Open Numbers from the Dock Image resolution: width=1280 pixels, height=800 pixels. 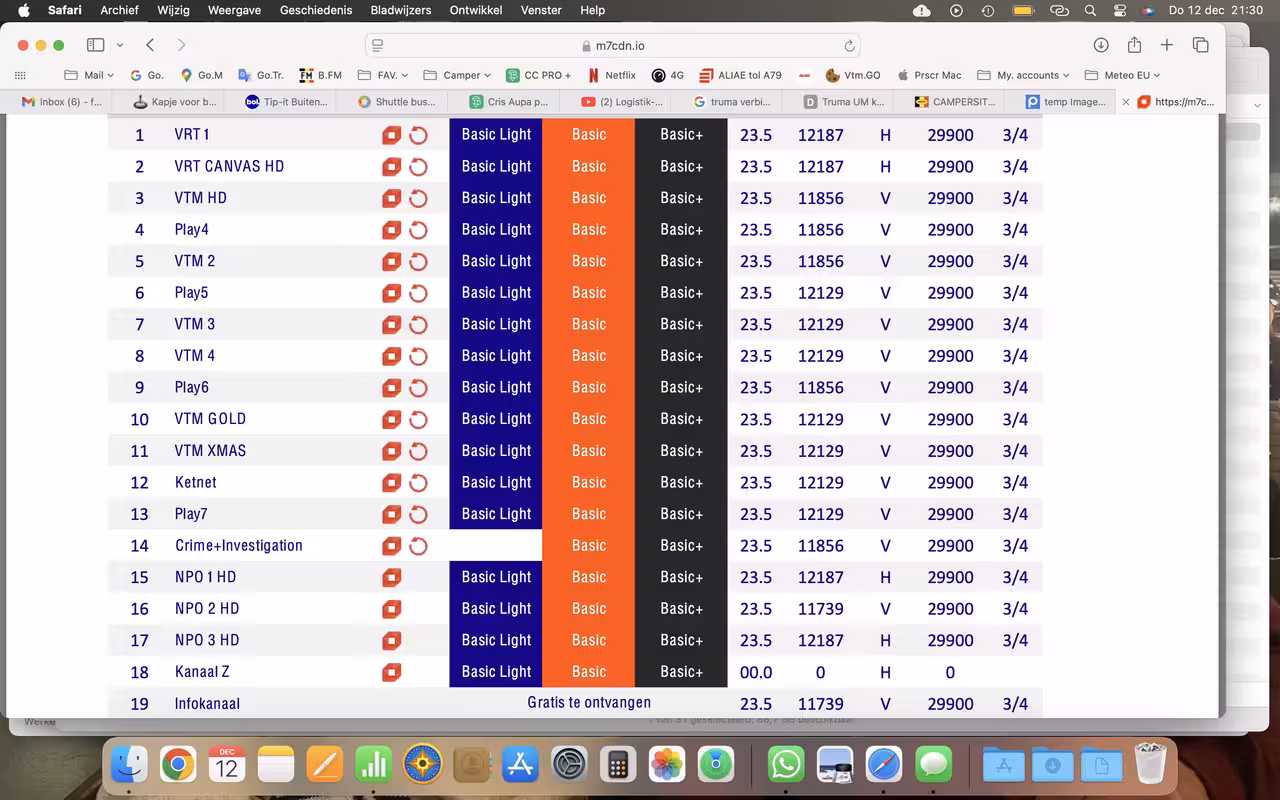pos(373,766)
